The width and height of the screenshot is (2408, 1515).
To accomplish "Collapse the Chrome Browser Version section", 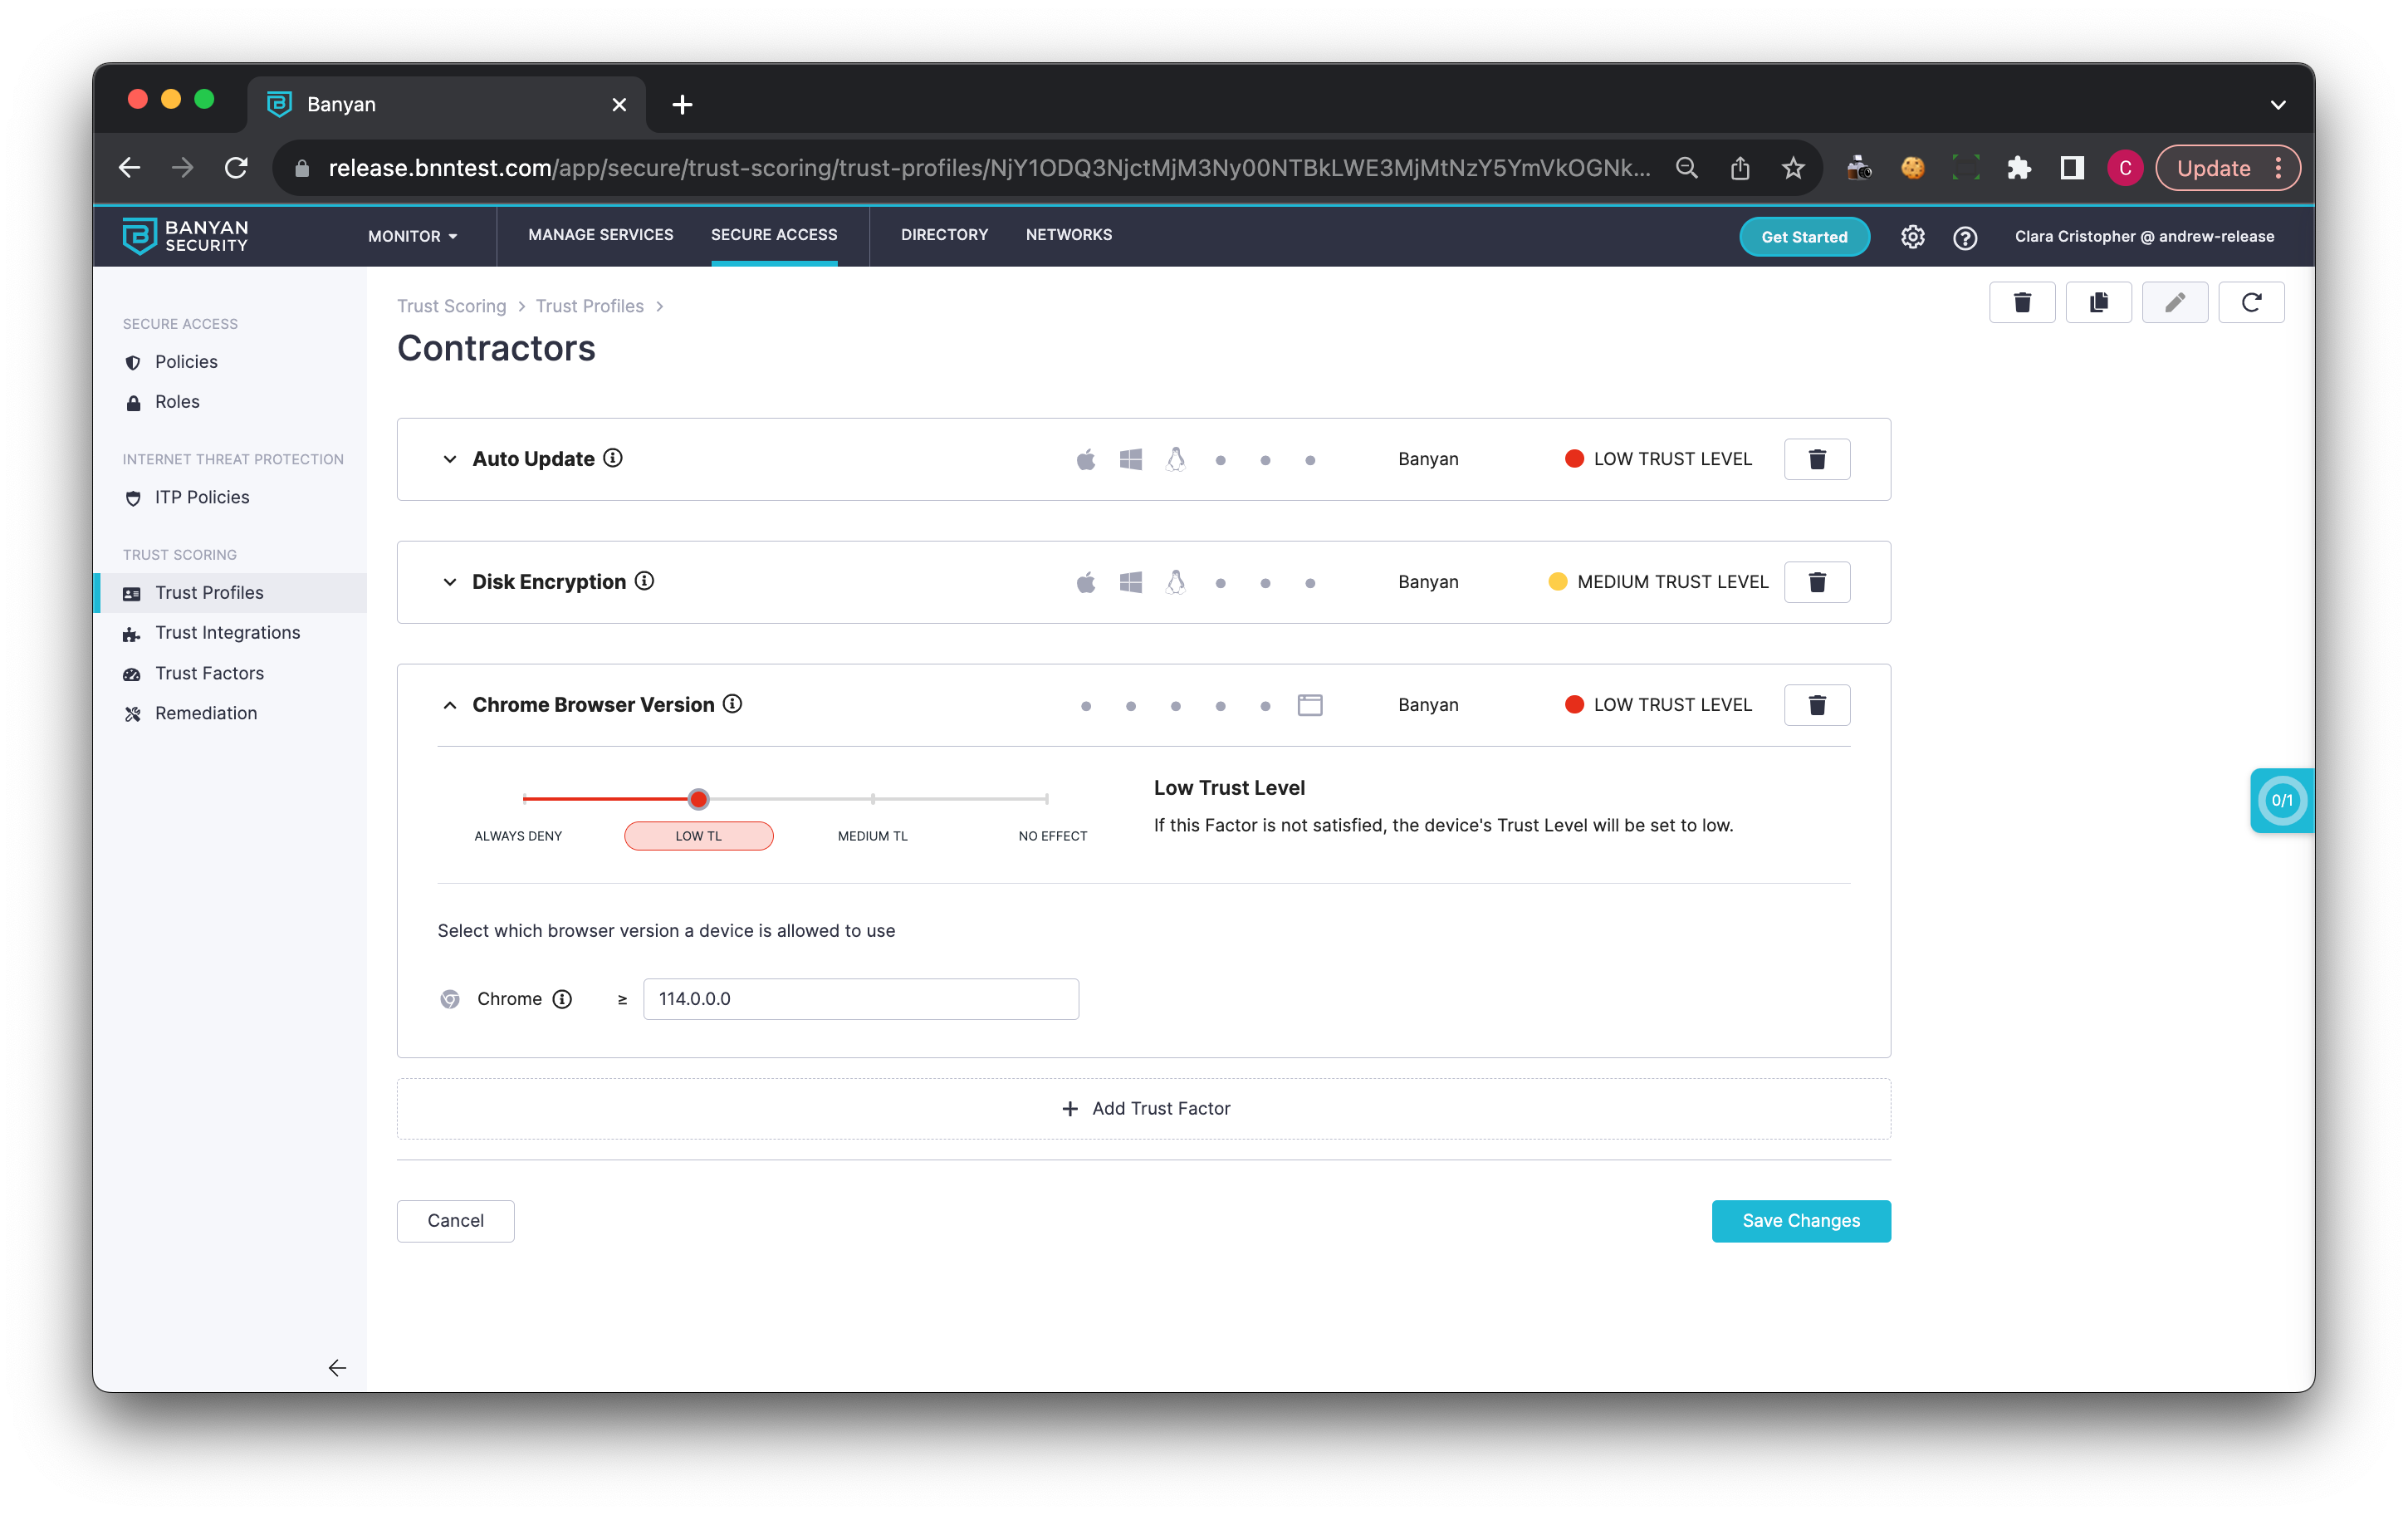I will pos(450,705).
